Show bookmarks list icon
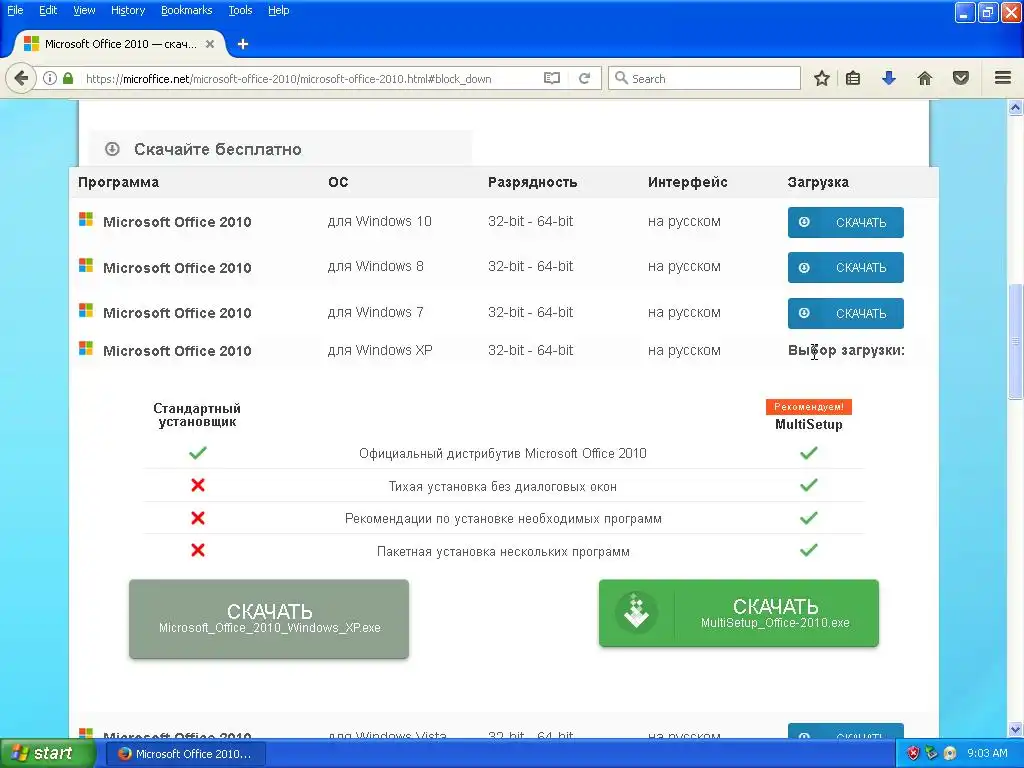The image size is (1024, 768). pos(853,78)
